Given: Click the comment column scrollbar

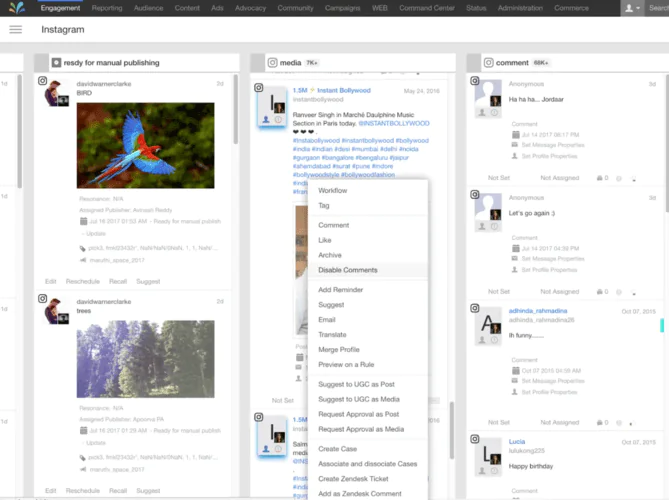Looking at the screenshot, I should (x=667, y=143).
